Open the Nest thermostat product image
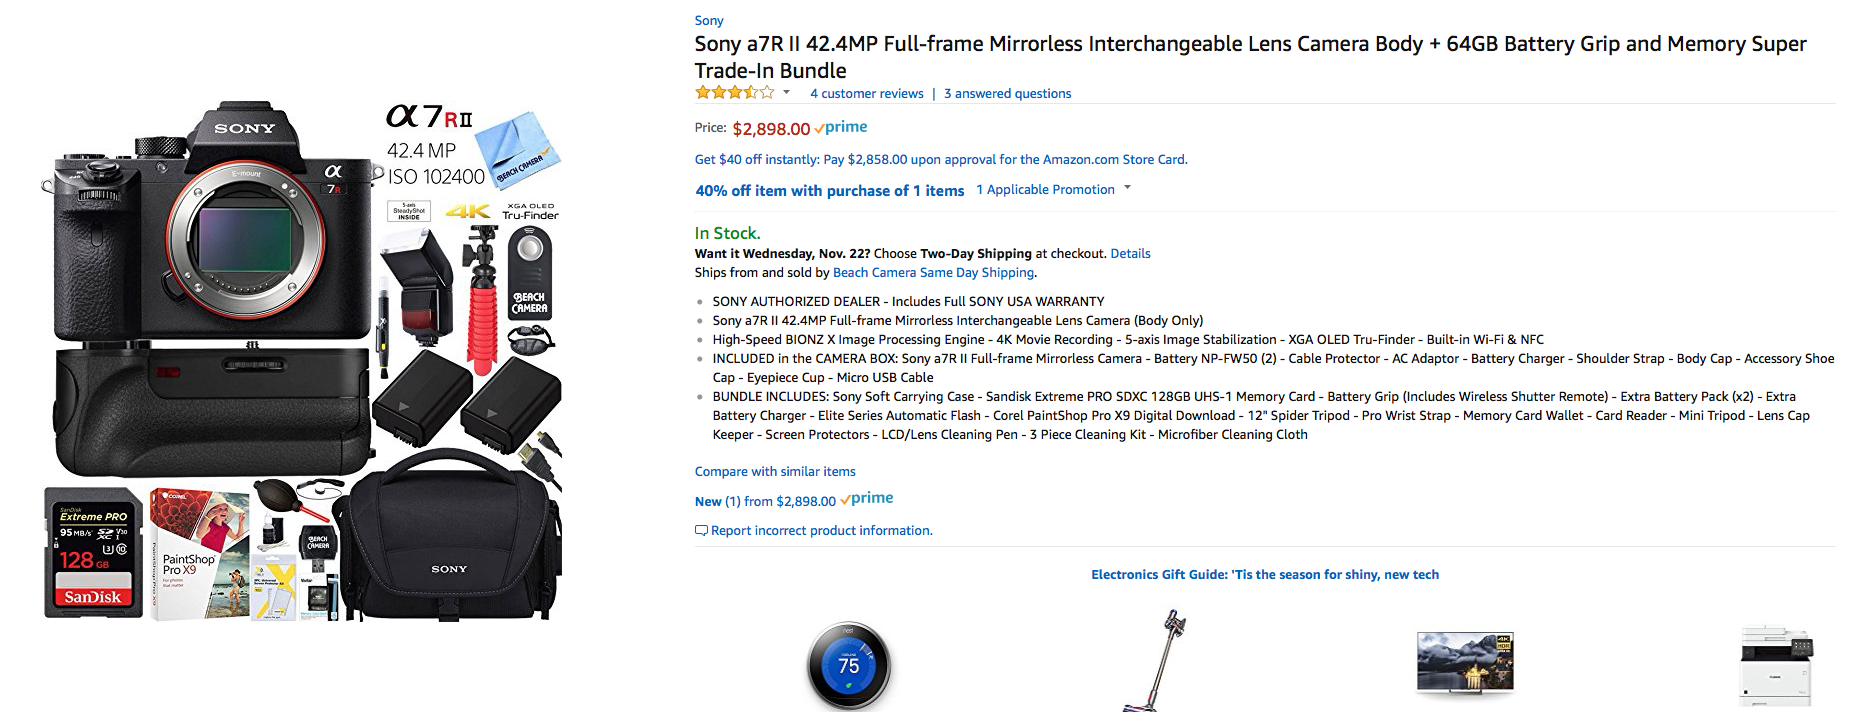 [x=849, y=666]
